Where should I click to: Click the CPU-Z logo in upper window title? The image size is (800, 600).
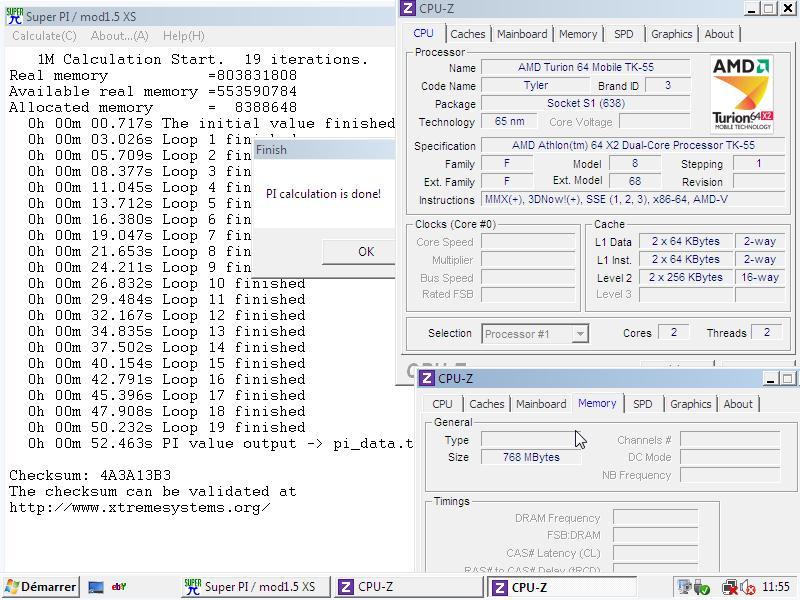point(408,8)
